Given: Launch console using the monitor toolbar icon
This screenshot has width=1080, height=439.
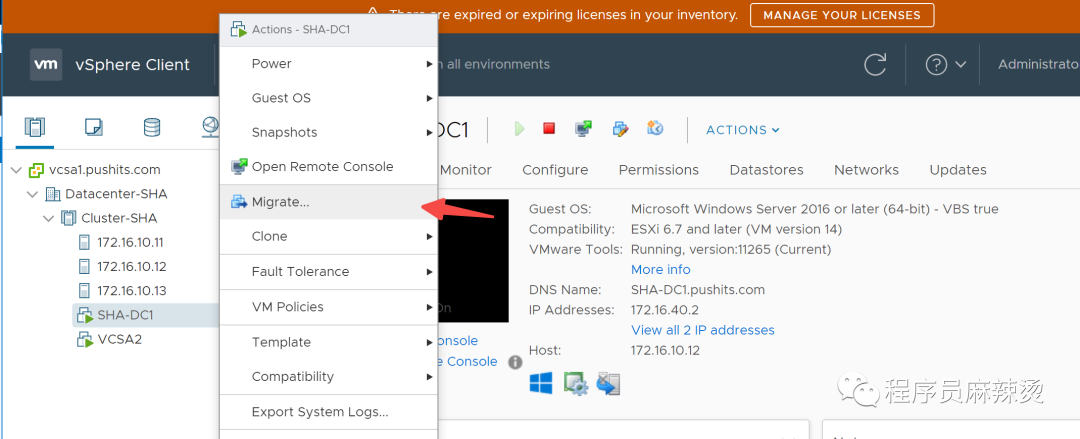Looking at the screenshot, I should [x=583, y=129].
